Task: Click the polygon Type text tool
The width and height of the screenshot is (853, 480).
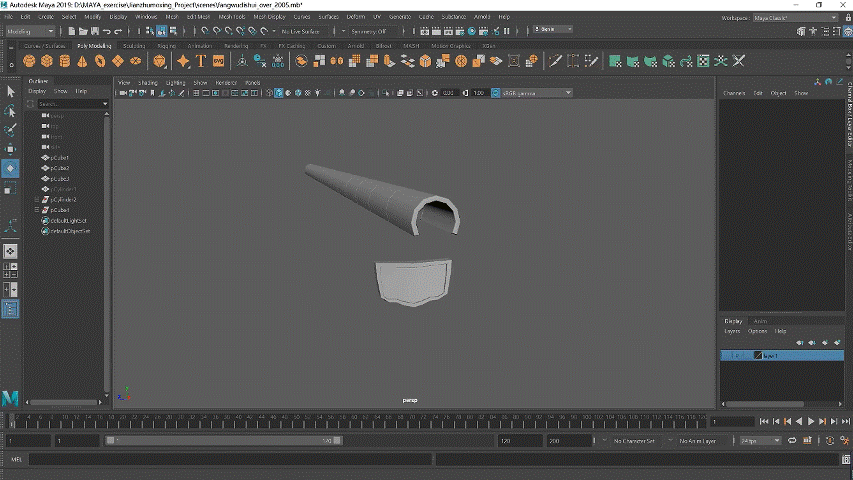Action: [199, 61]
